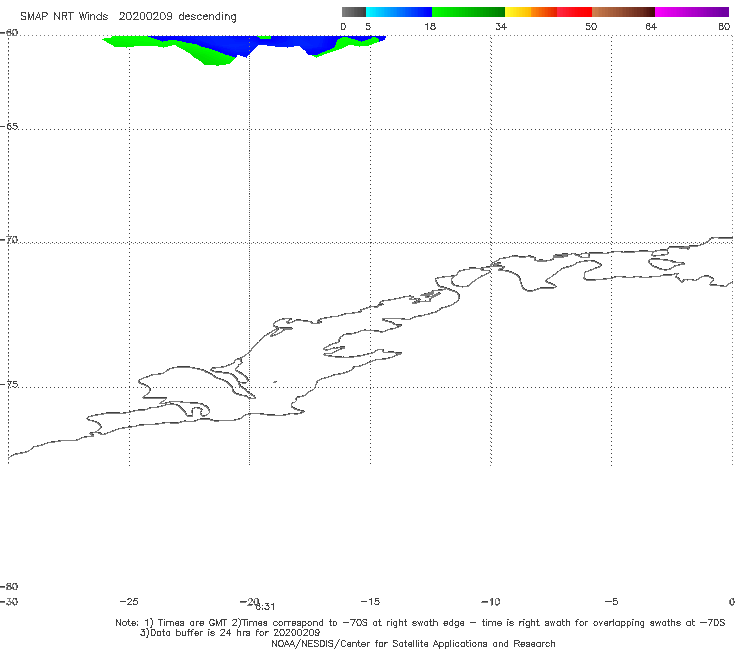The width and height of the screenshot is (740, 650).
Task: Click the latitude label "-60"
Action: tap(9, 33)
